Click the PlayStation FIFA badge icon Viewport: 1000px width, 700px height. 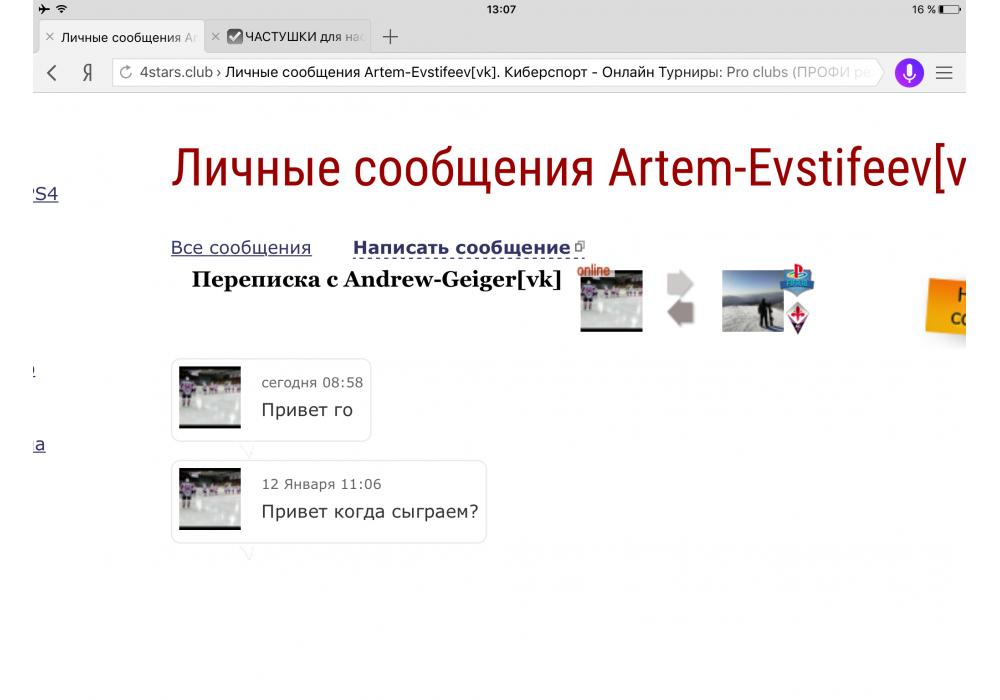click(798, 280)
